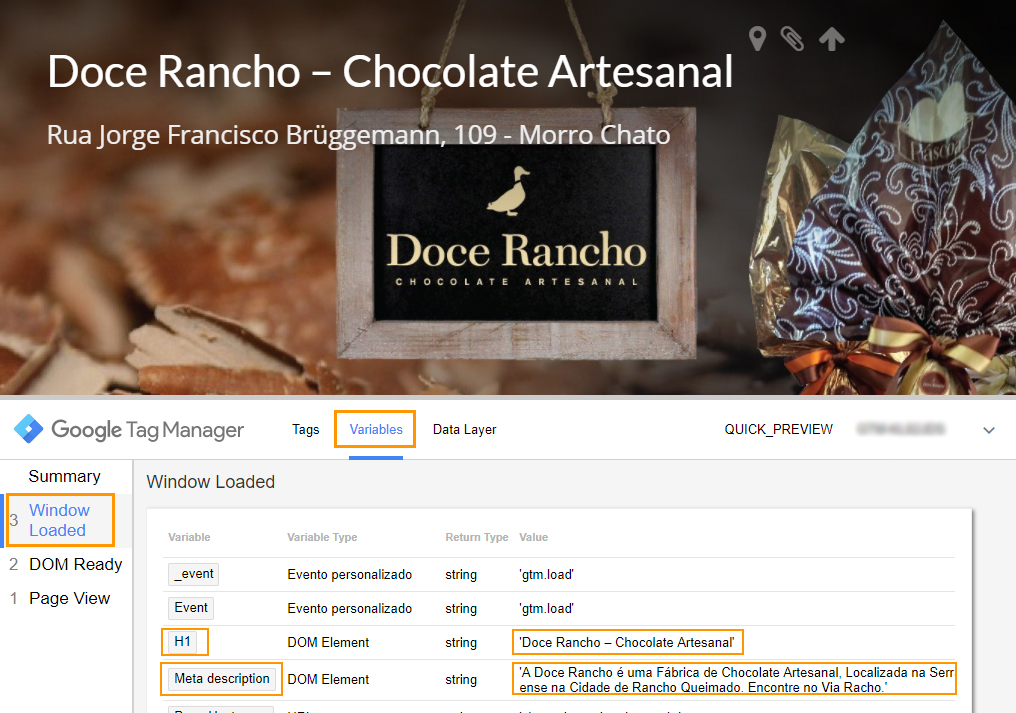Click the Rua Jorge Francisco Brüggemann address
This screenshot has width=1016, height=713.
358,135
